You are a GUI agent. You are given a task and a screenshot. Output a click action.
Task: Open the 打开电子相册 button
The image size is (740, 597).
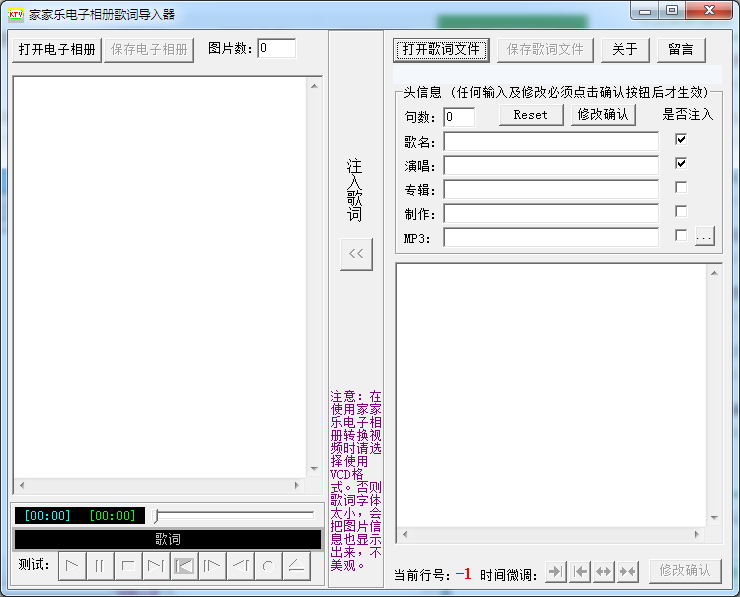pos(57,50)
